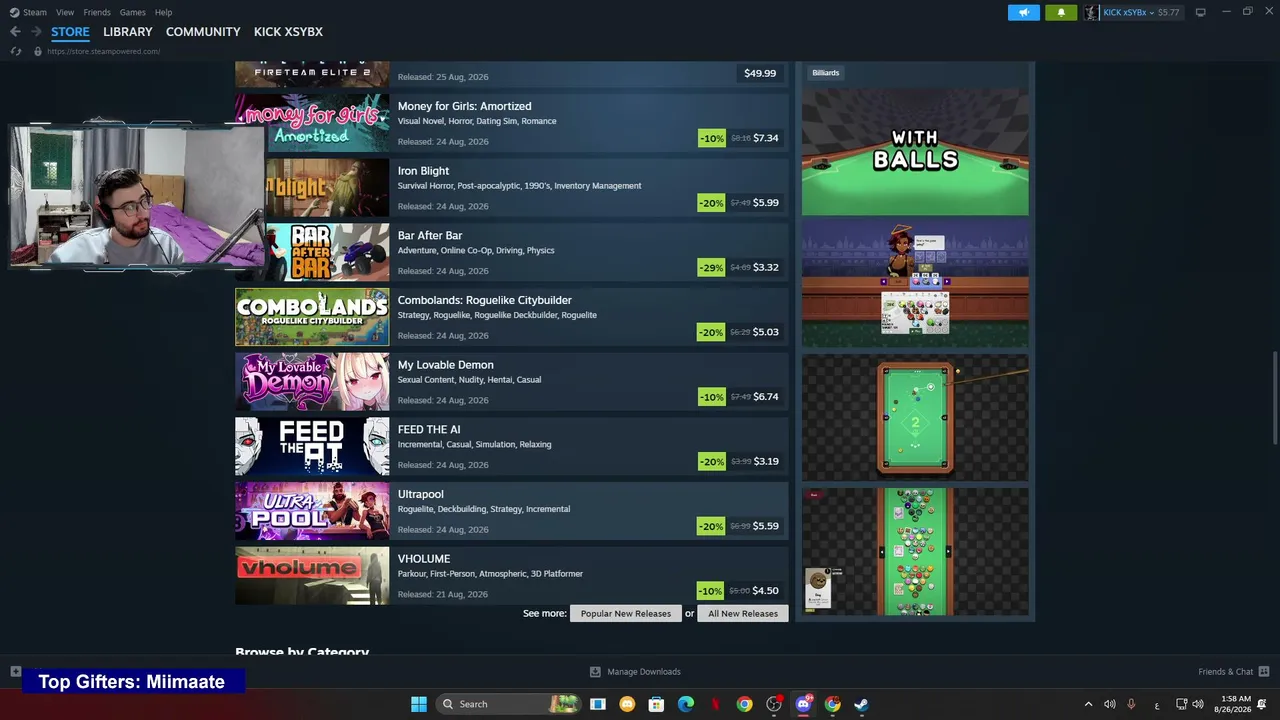Open the Bar After Bar listing
1280x720 pixels.
[512, 252]
